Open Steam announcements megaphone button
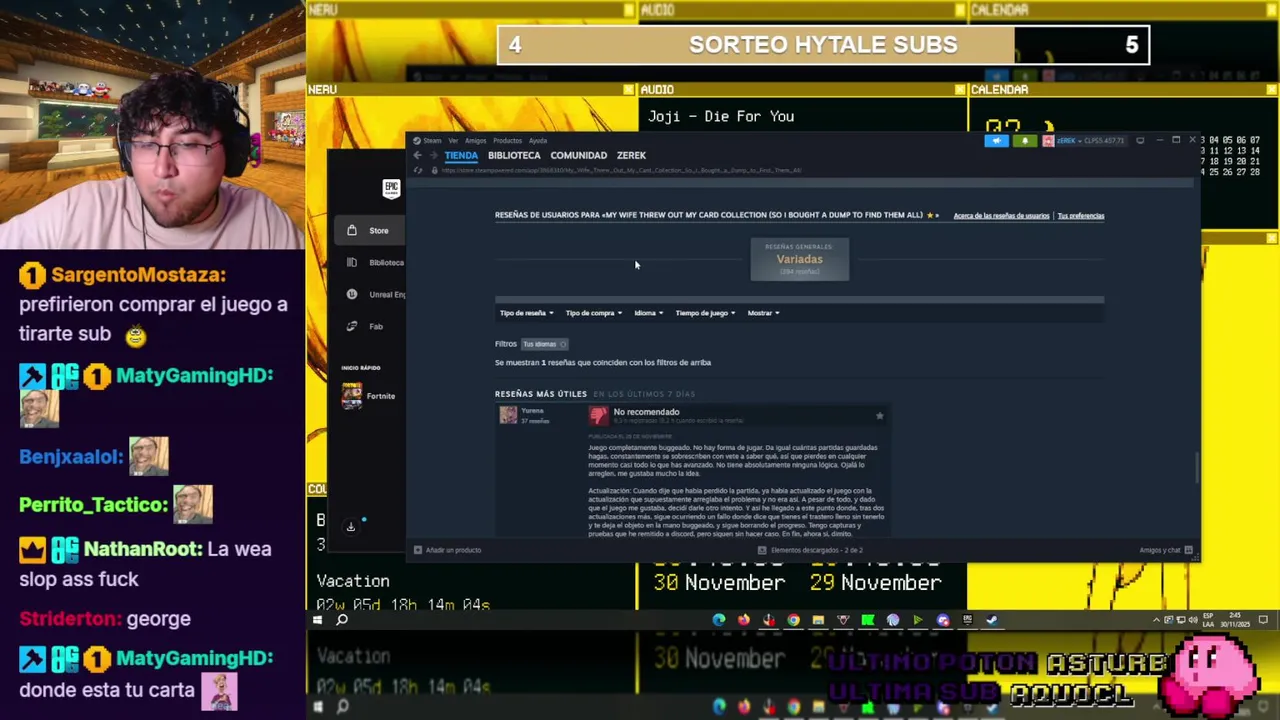The height and width of the screenshot is (720, 1280). pos(996,141)
